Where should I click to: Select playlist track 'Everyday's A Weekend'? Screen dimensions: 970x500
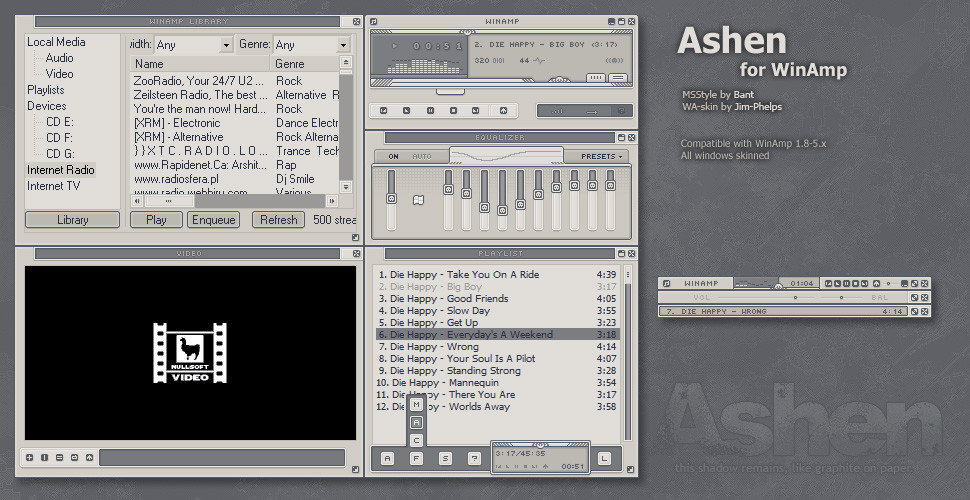coord(497,335)
